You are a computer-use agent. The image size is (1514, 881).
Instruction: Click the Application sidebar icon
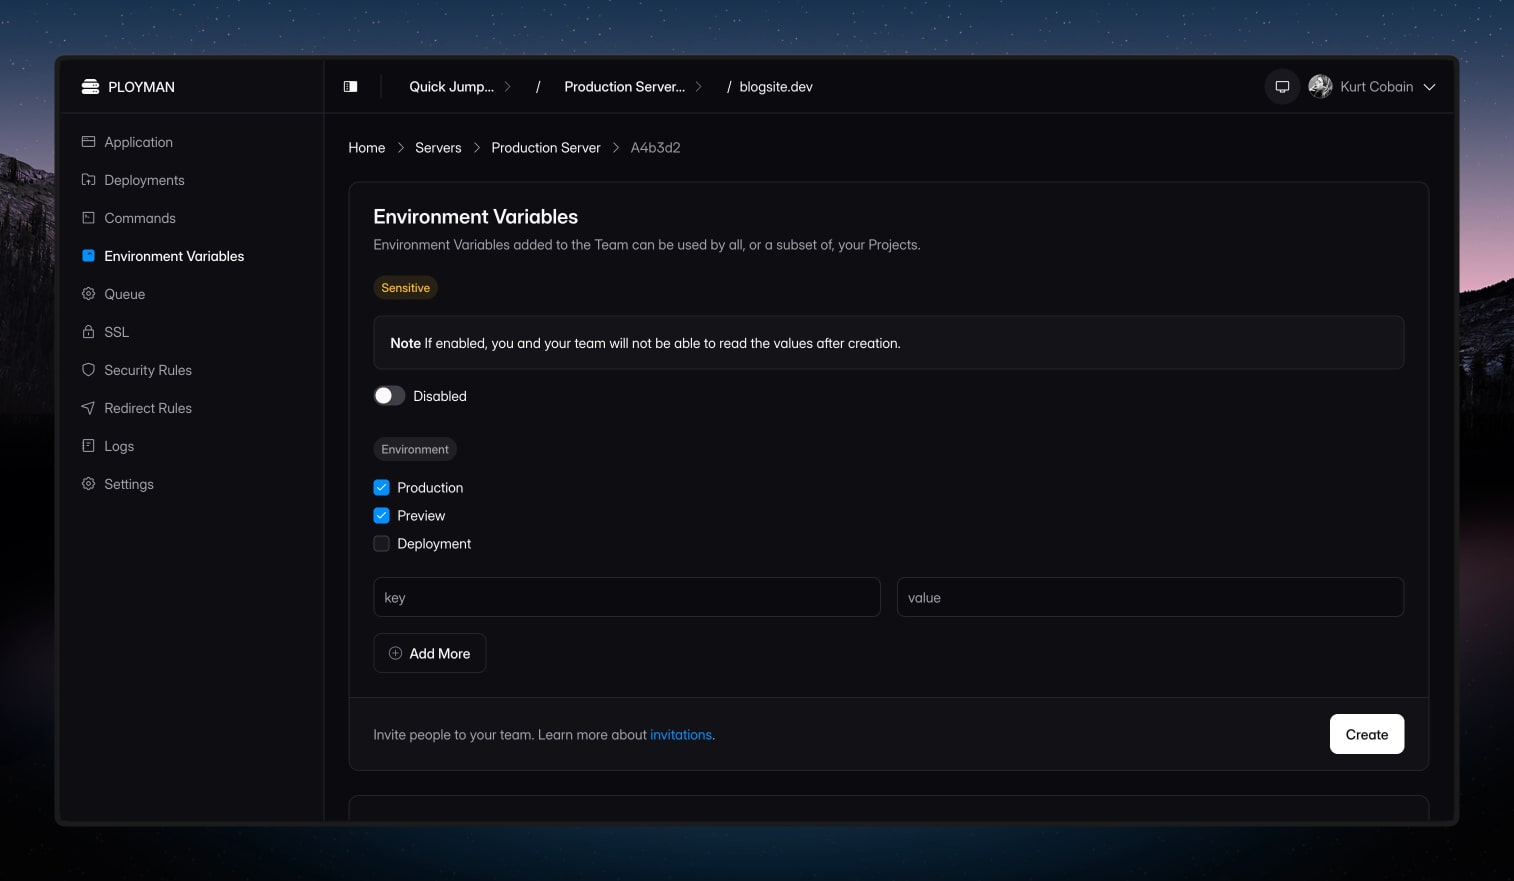tap(88, 142)
